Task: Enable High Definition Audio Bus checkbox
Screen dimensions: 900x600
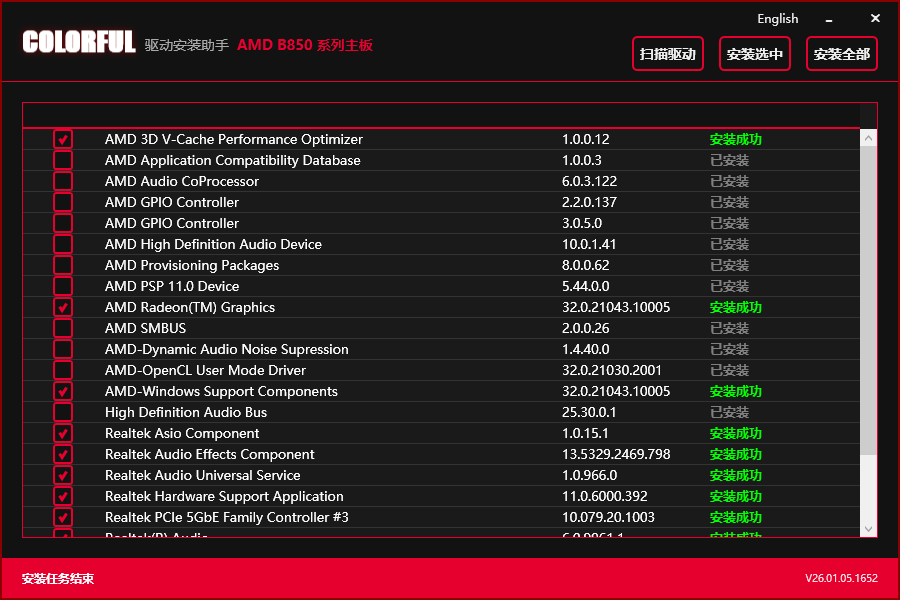Action: [63, 412]
